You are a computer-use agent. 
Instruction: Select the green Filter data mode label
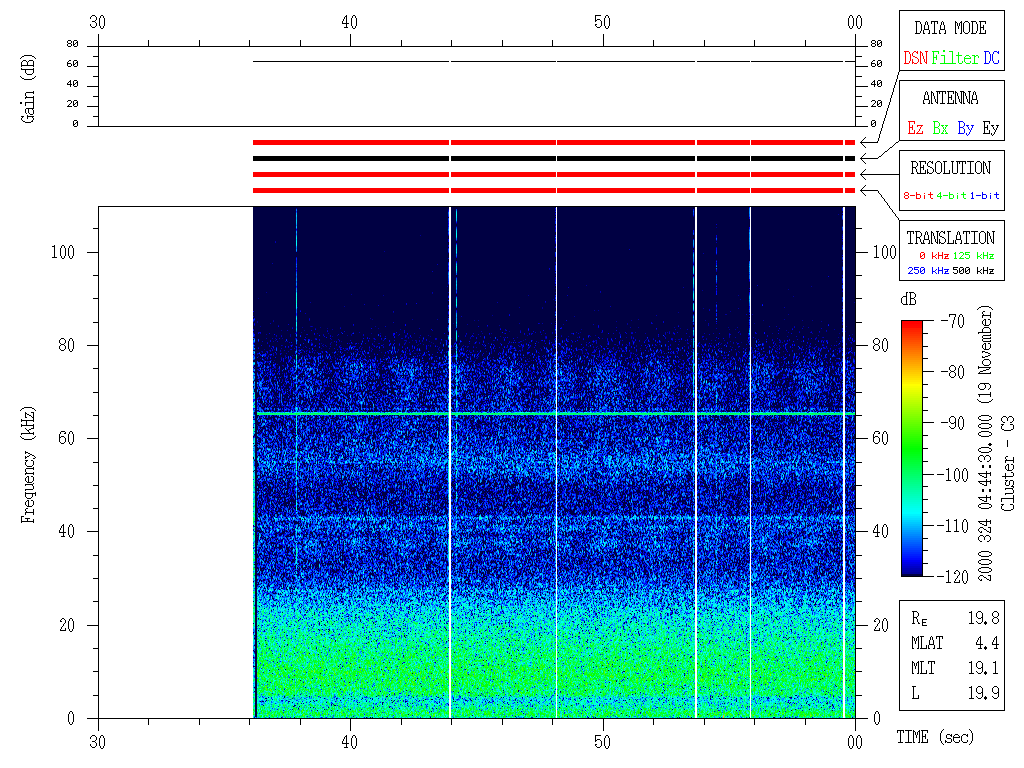pos(955,59)
